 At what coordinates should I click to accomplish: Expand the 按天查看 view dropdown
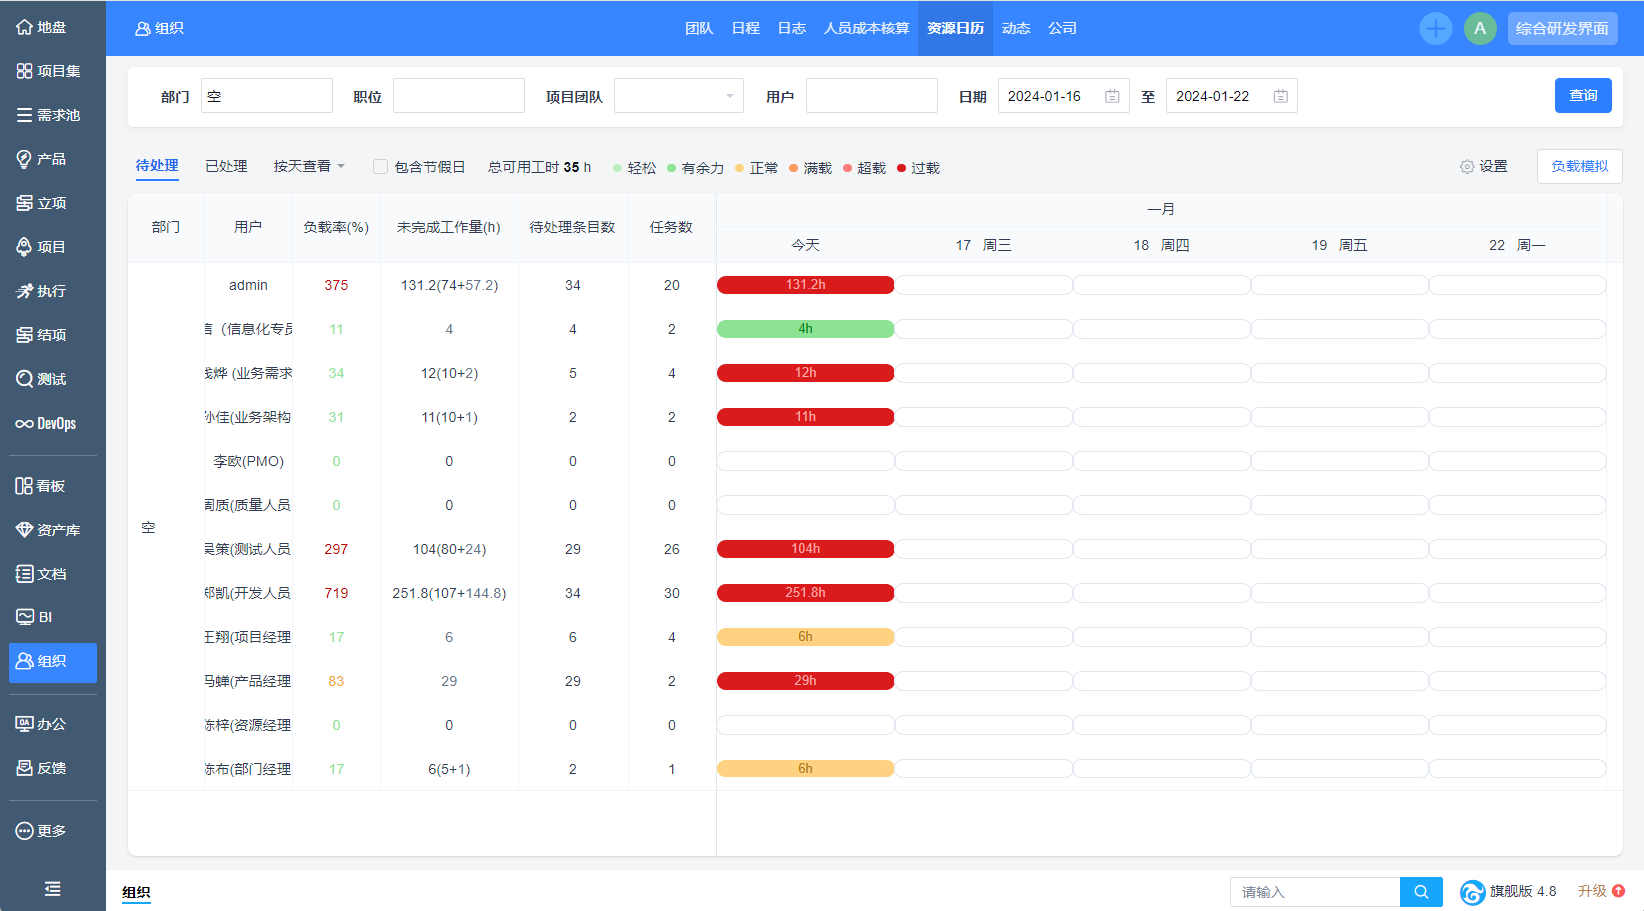(309, 166)
